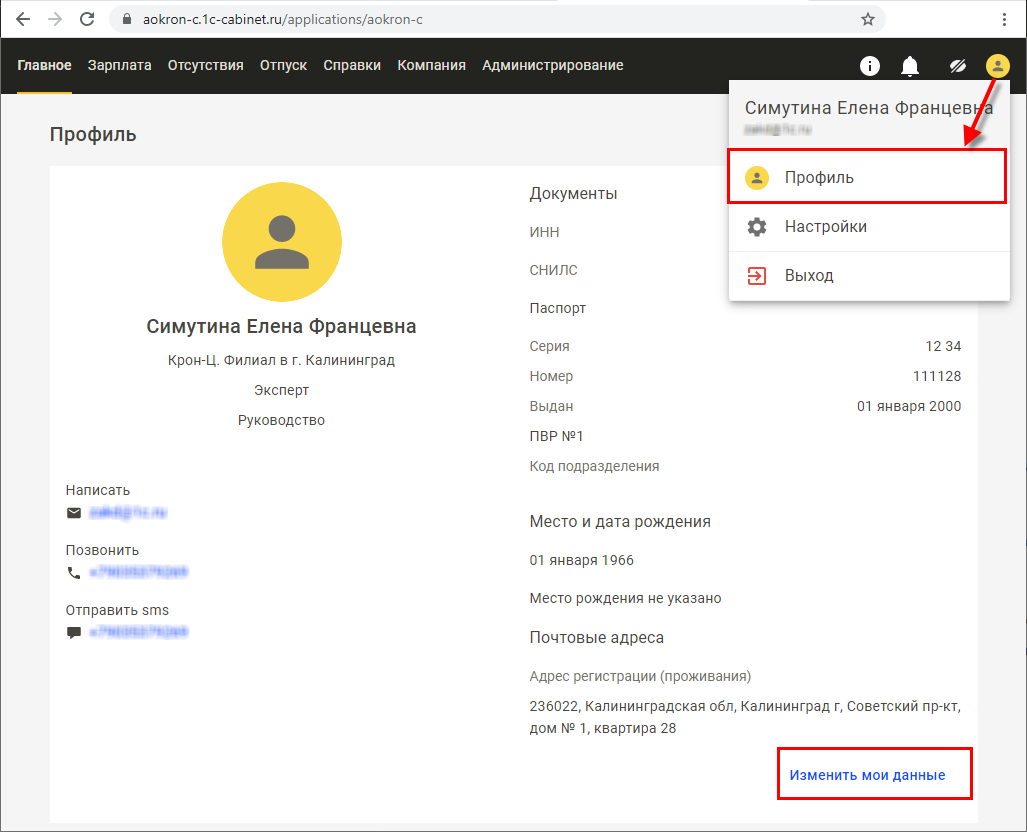Open the Зарплата tab
The width and height of the screenshot is (1027, 832).
(119, 66)
